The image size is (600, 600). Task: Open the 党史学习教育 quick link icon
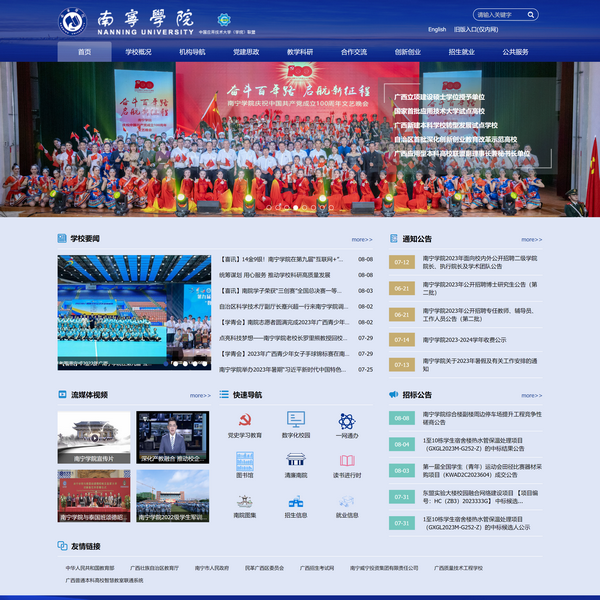[x=244, y=421]
